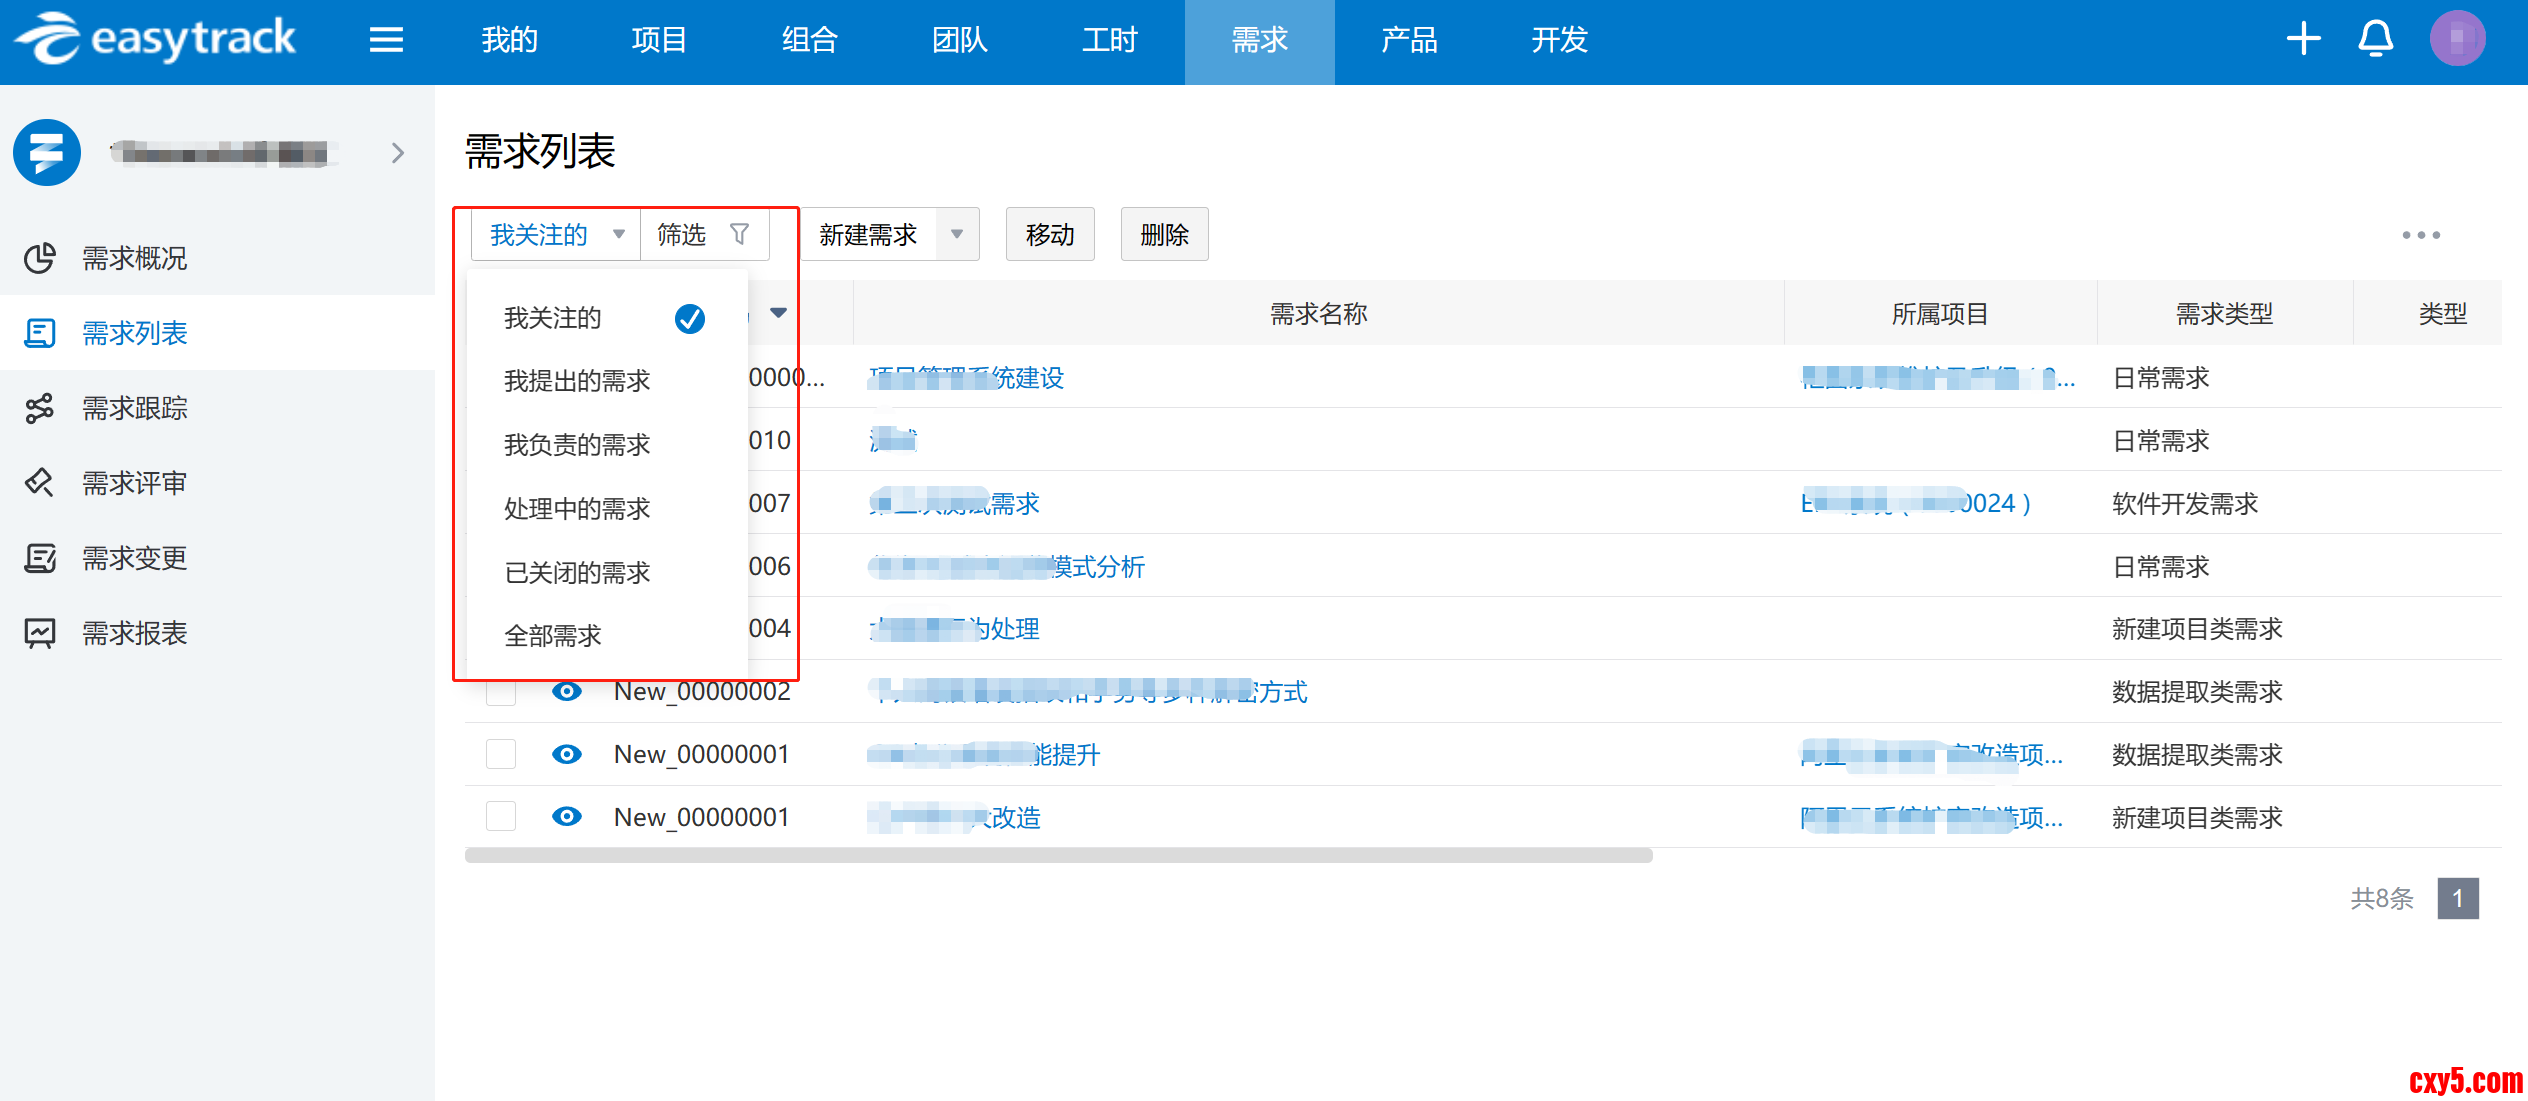The width and height of the screenshot is (2528, 1101).
Task: Toggle eye icon on New_00000002 row
Action: (567, 691)
